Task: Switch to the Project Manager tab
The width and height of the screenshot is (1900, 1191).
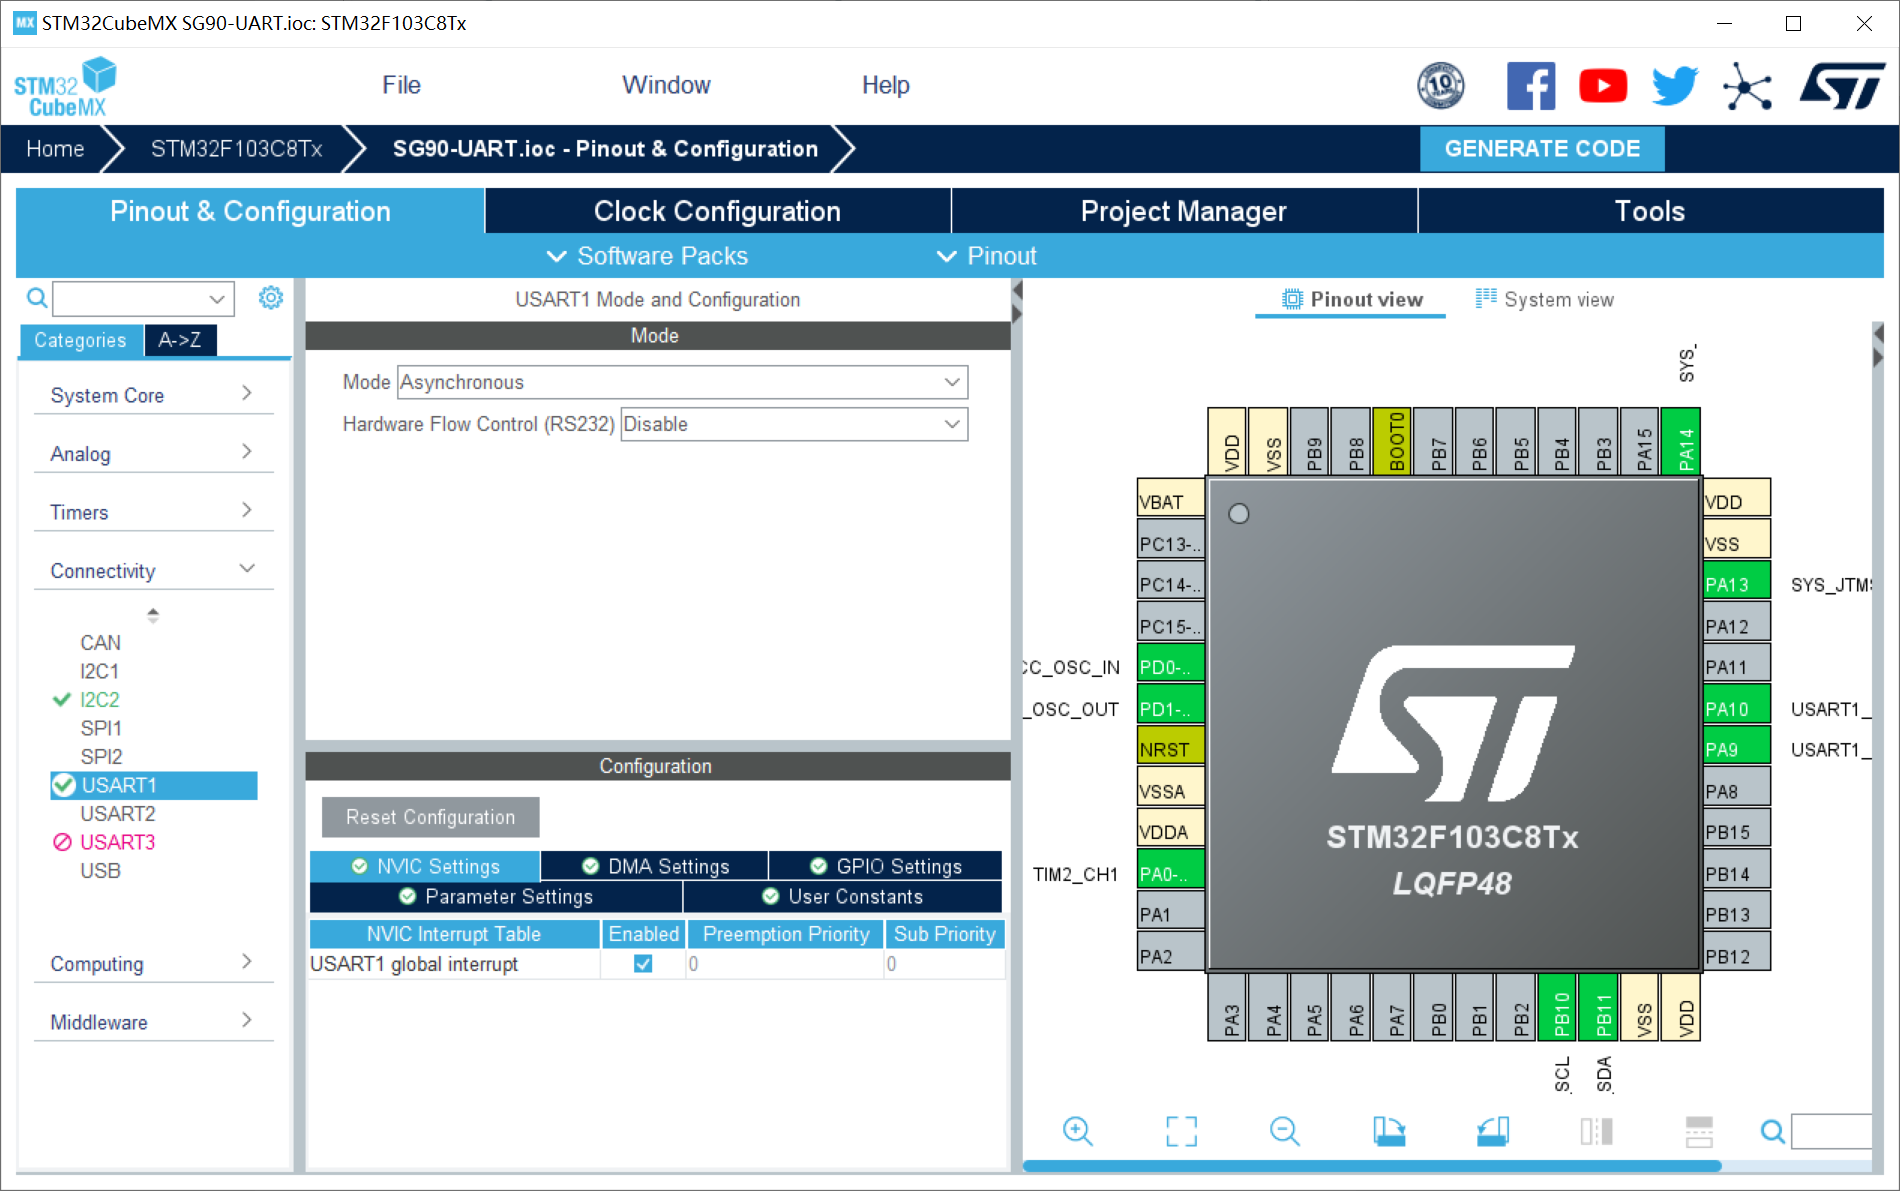Action: (x=1183, y=211)
